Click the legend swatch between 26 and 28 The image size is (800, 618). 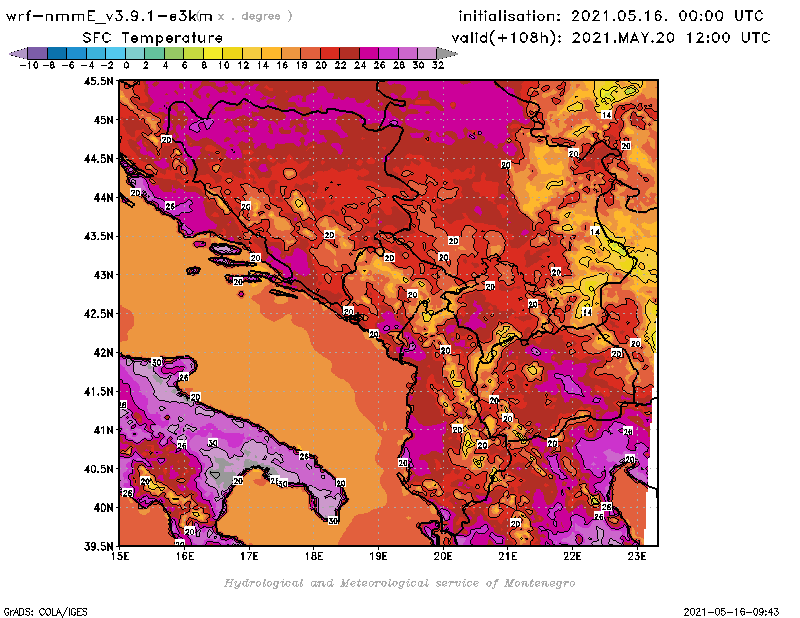click(388, 53)
